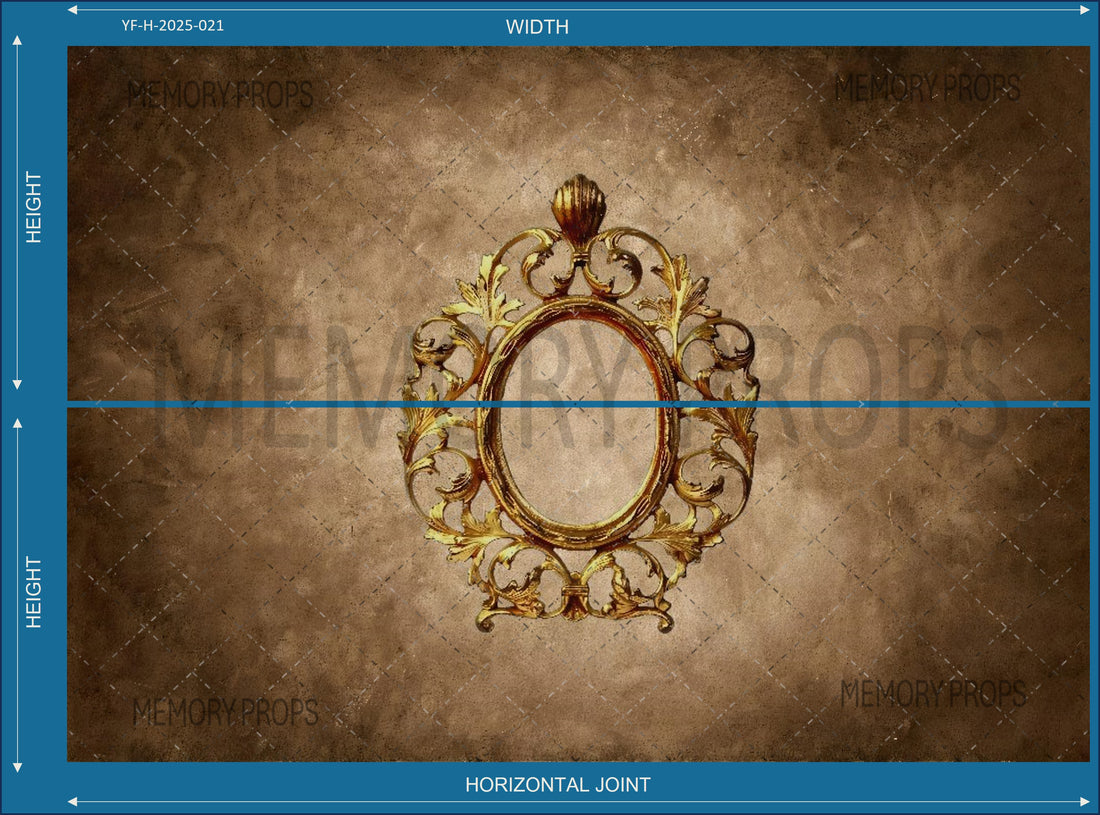Image resolution: width=1100 pixels, height=815 pixels.
Task: Click the upward arrowhead above the lower HEIGHT label
Action: 17,423
